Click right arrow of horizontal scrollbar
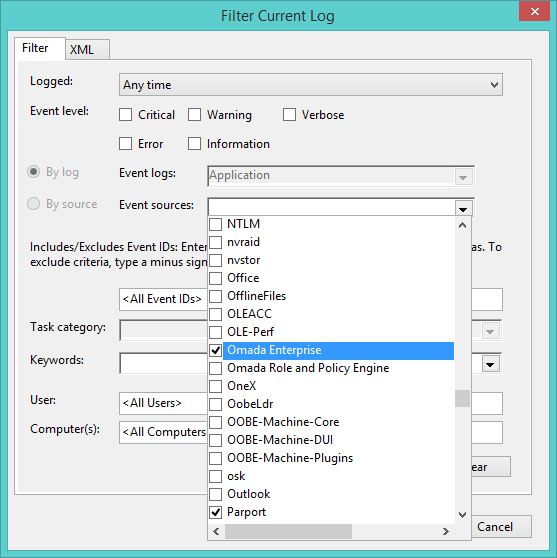Image resolution: width=557 pixels, height=558 pixels. point(446,532)
